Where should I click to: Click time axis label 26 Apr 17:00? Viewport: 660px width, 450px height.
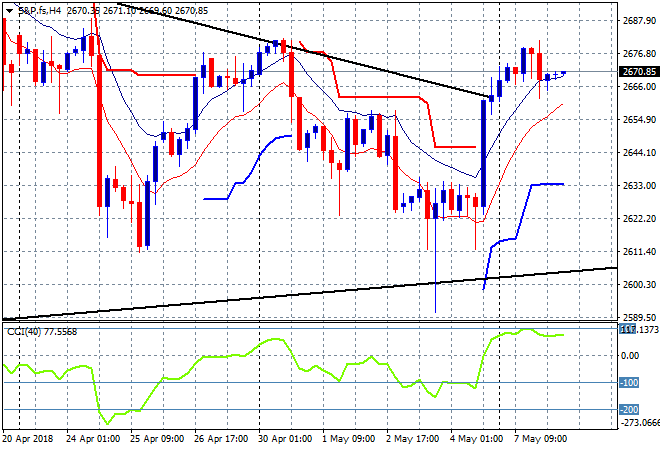point(221,439)
